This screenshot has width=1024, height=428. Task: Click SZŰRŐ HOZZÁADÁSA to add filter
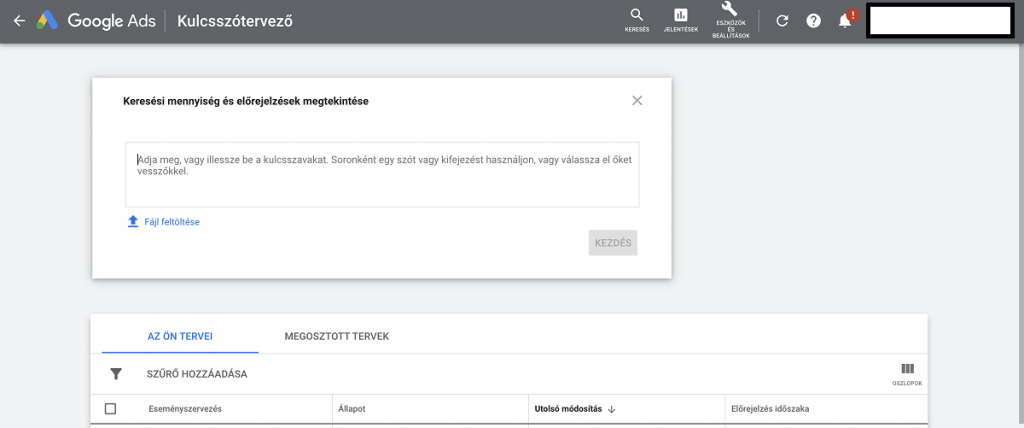pyautogui.click(x=197, y=374)
